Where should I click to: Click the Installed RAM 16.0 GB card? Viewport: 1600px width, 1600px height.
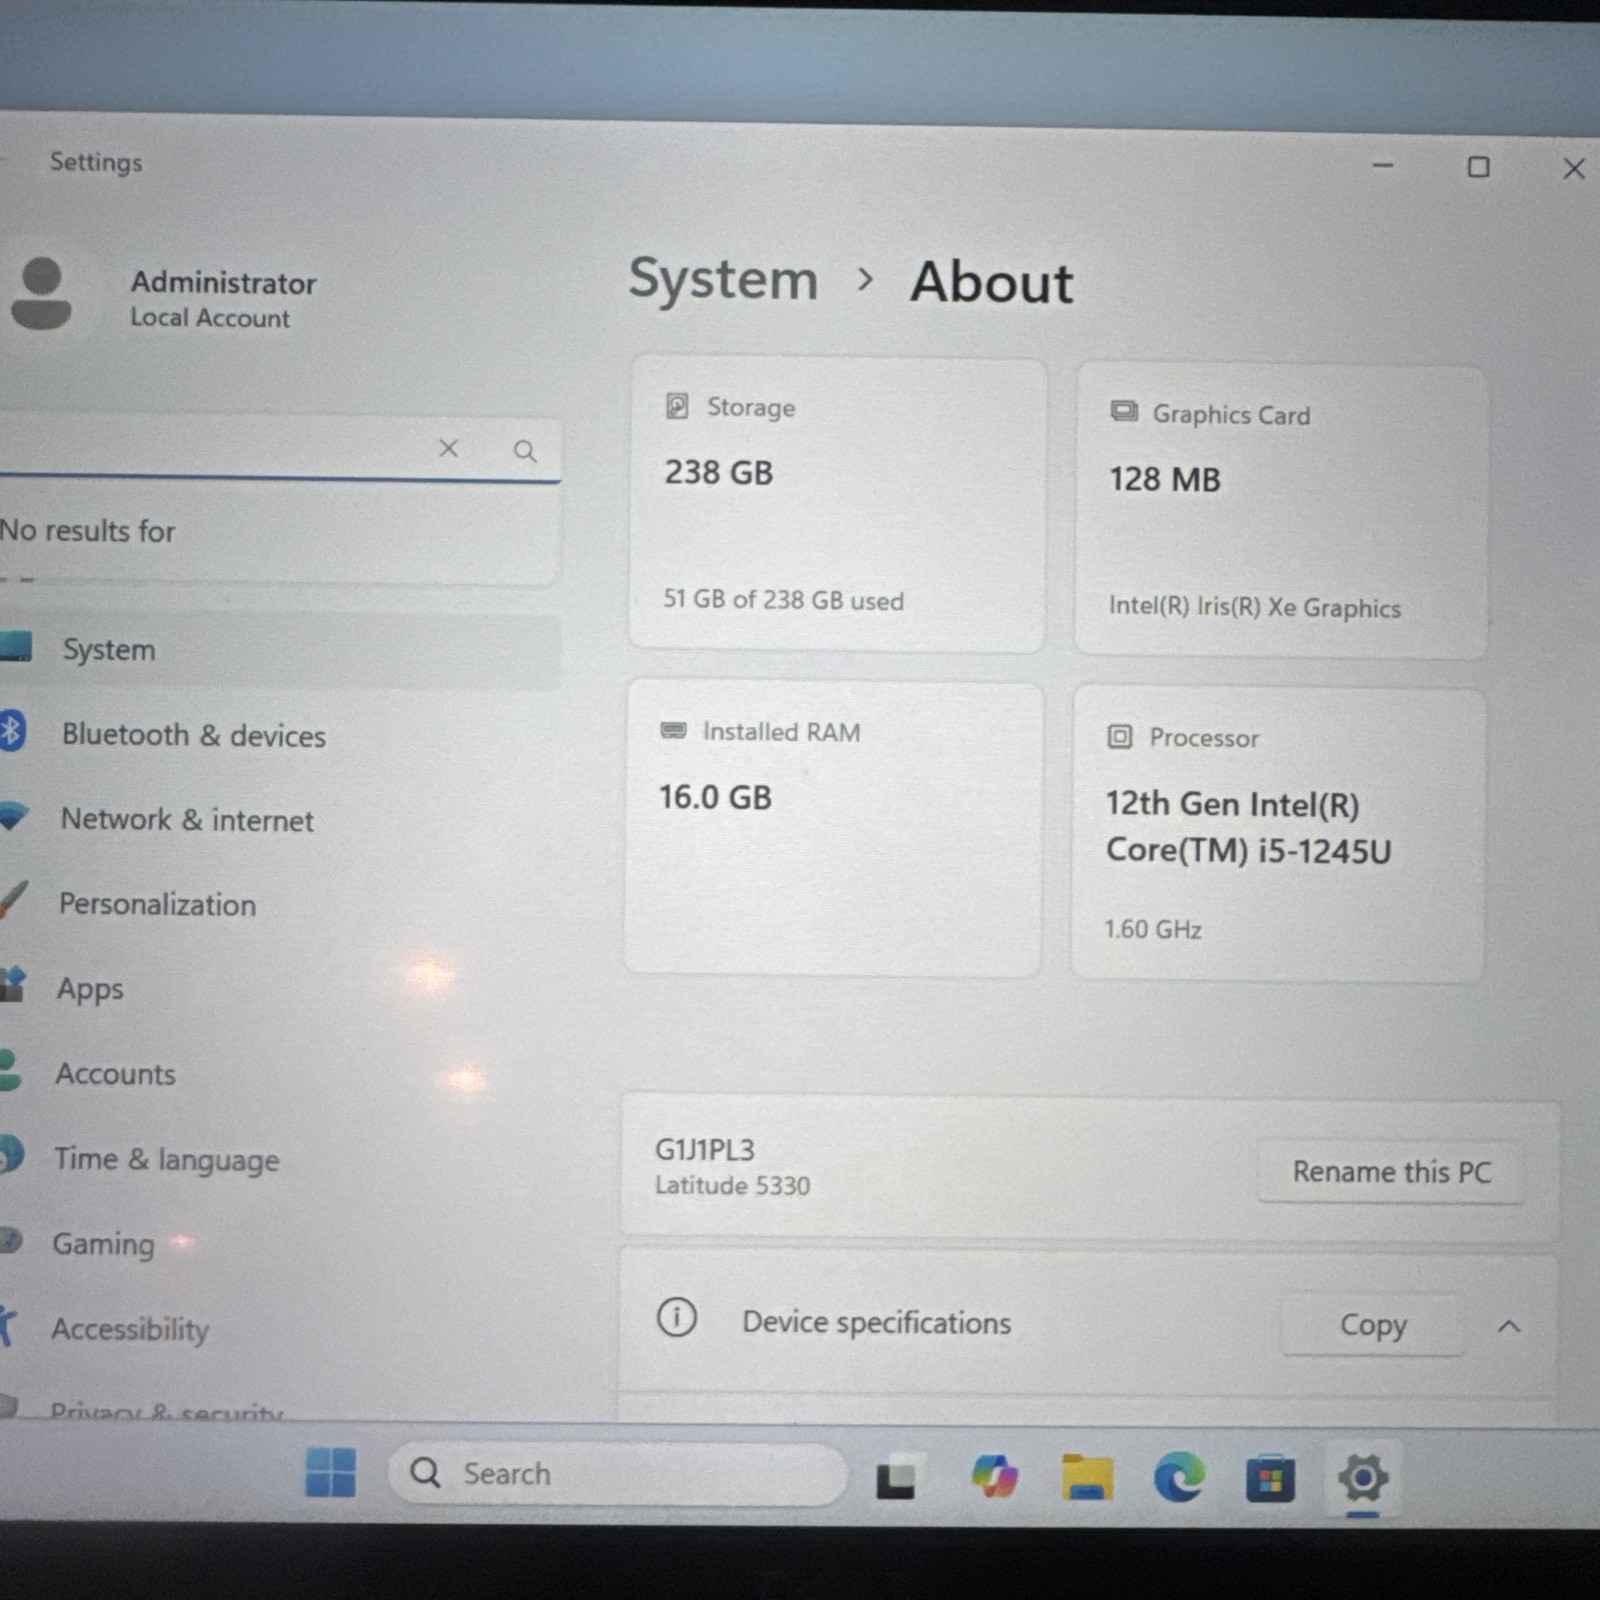tap(833, 828)
